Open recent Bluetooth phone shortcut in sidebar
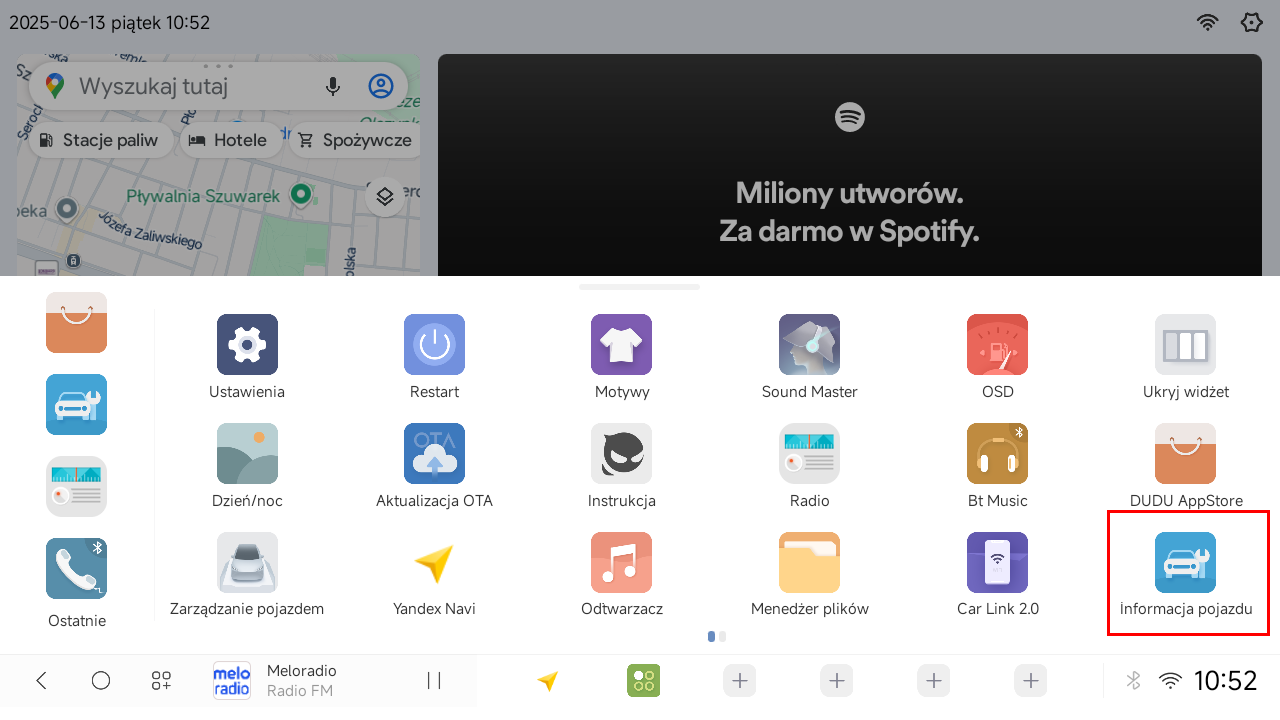The width and height of the screenshot is (1280, 720). pyautogui.click(x=76, y=569)
